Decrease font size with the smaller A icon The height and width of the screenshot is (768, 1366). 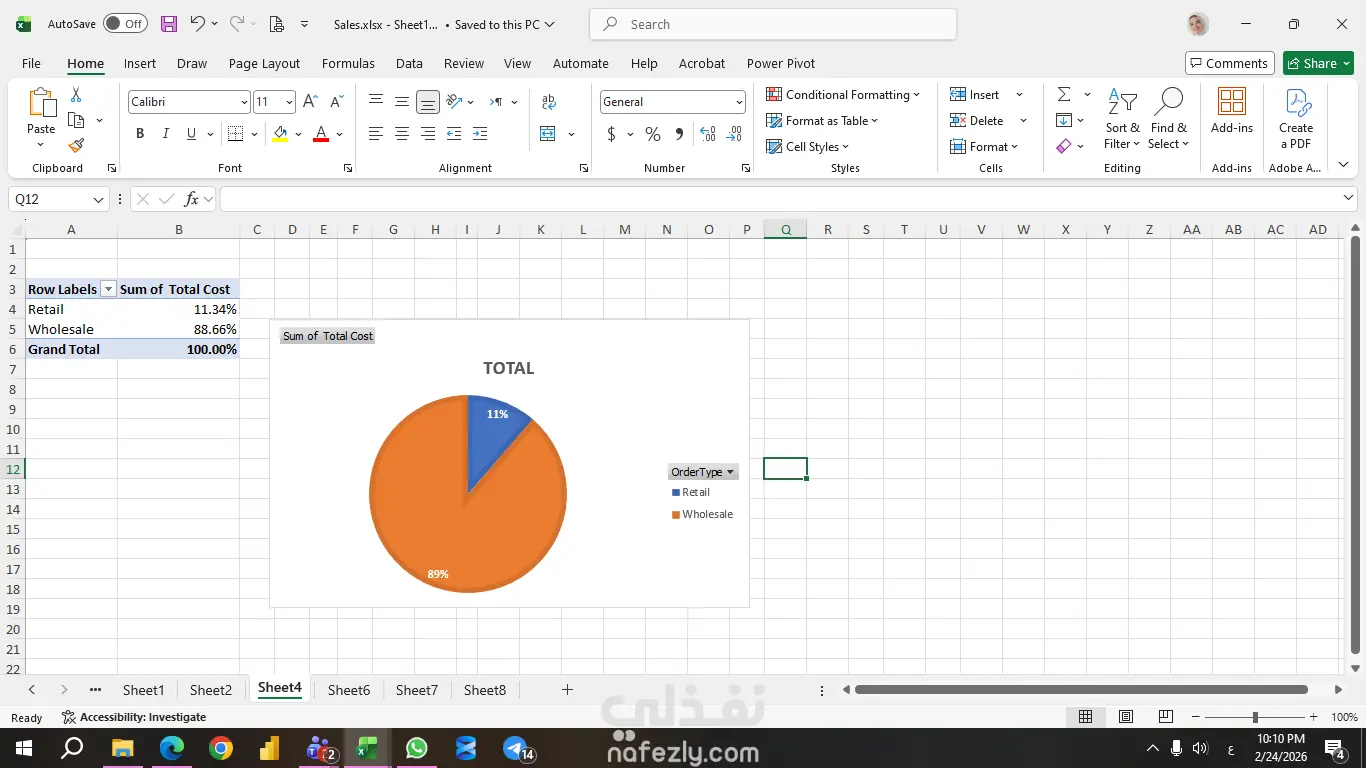pos(336,102)
